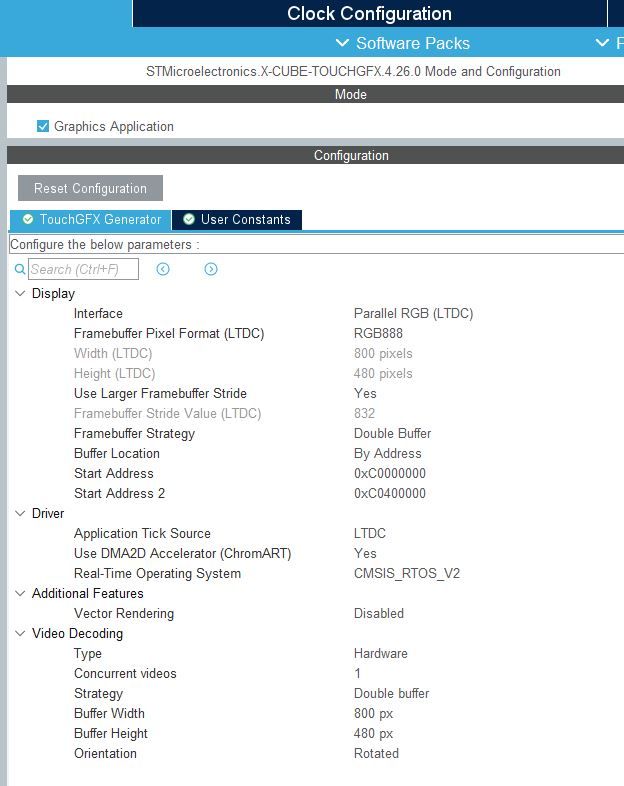Screen dimensions: 624x786
Task: Uncheck the Graphics Application checkbox
Action: (43, 126)
